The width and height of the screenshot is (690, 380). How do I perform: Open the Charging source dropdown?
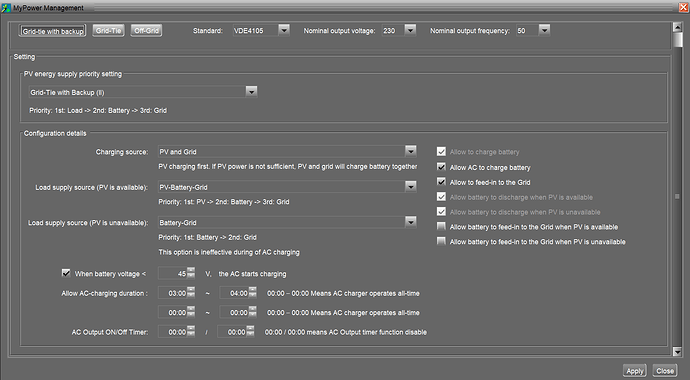coord(411,151)
